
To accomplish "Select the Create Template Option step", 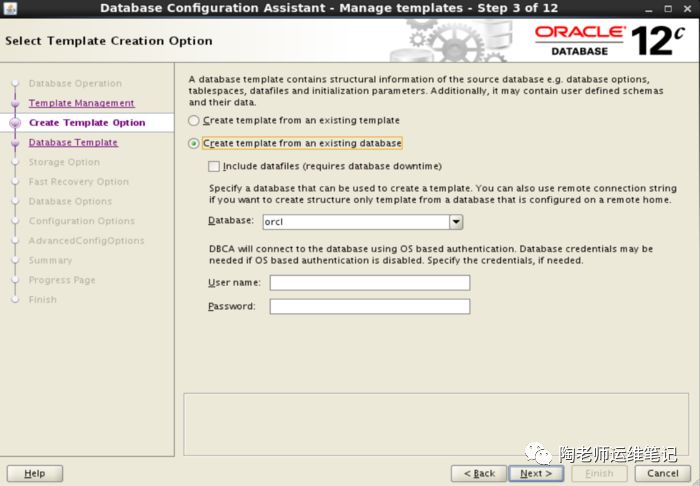I will pyautogui.click(x=87, y=123).
